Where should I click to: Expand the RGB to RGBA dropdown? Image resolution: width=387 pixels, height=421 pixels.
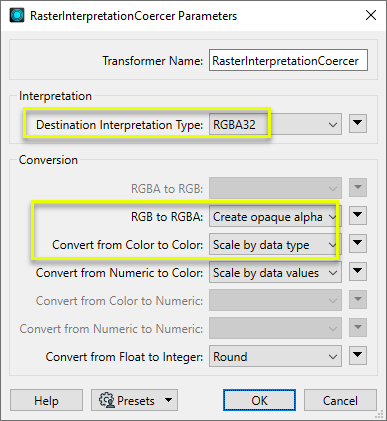coord(275,216)
